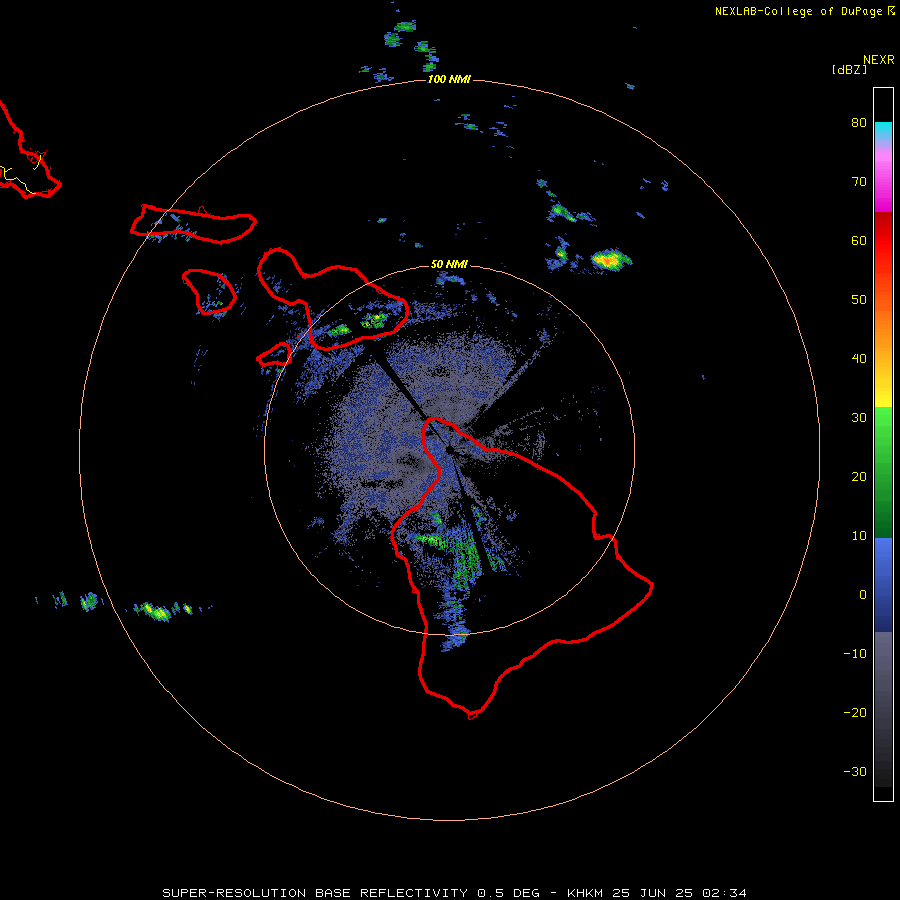Click the -10 value on the dBZ scale
900x900 pixels.
855,654
